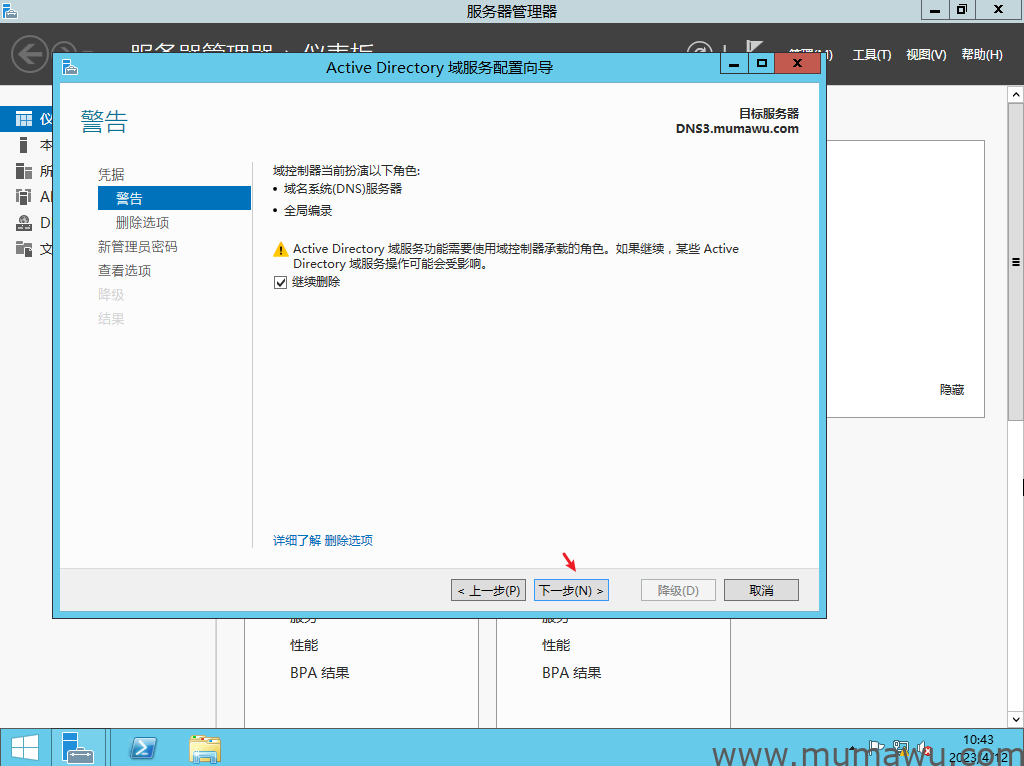Uncheck the 继续删除 checkbox
The height and width of the screenshot is (766, 1024).
point(280,283)
